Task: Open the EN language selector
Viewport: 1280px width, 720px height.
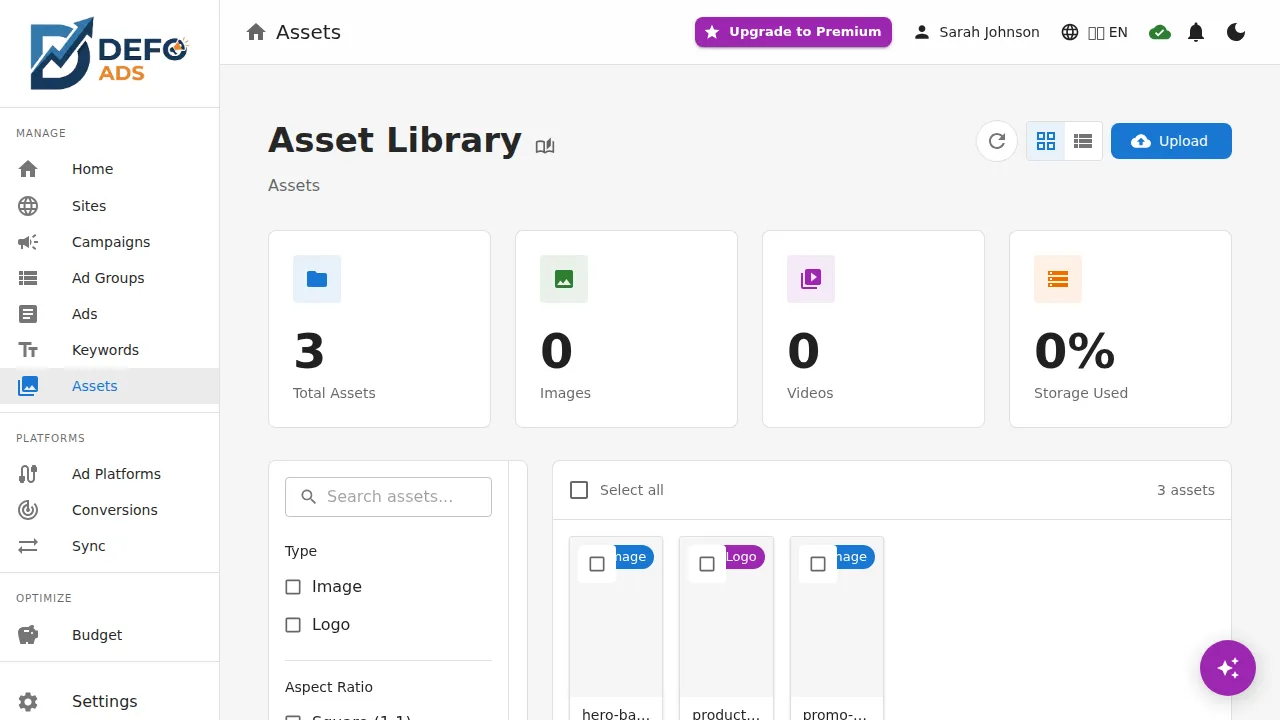Action: [x=1094, y=32]
